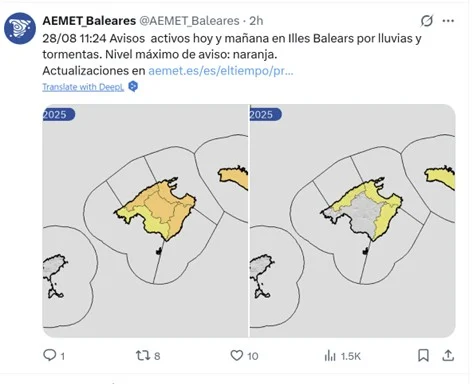Screen dimensions: 476x384
Task: Open the aemet.es/es/eltiempo link
Action: 221,71
